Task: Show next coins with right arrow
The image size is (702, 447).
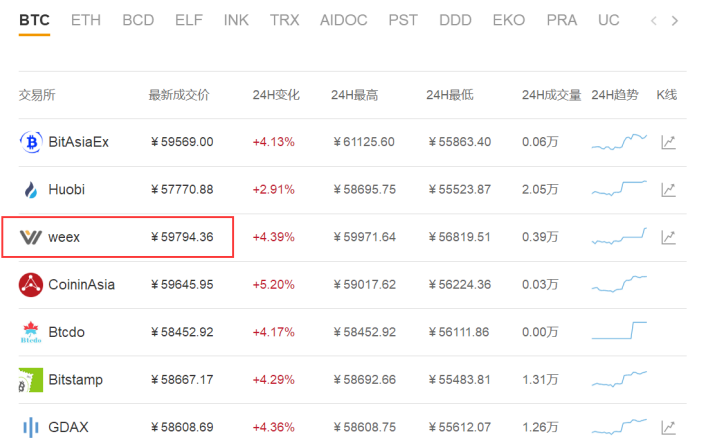Action: (675, 21)
